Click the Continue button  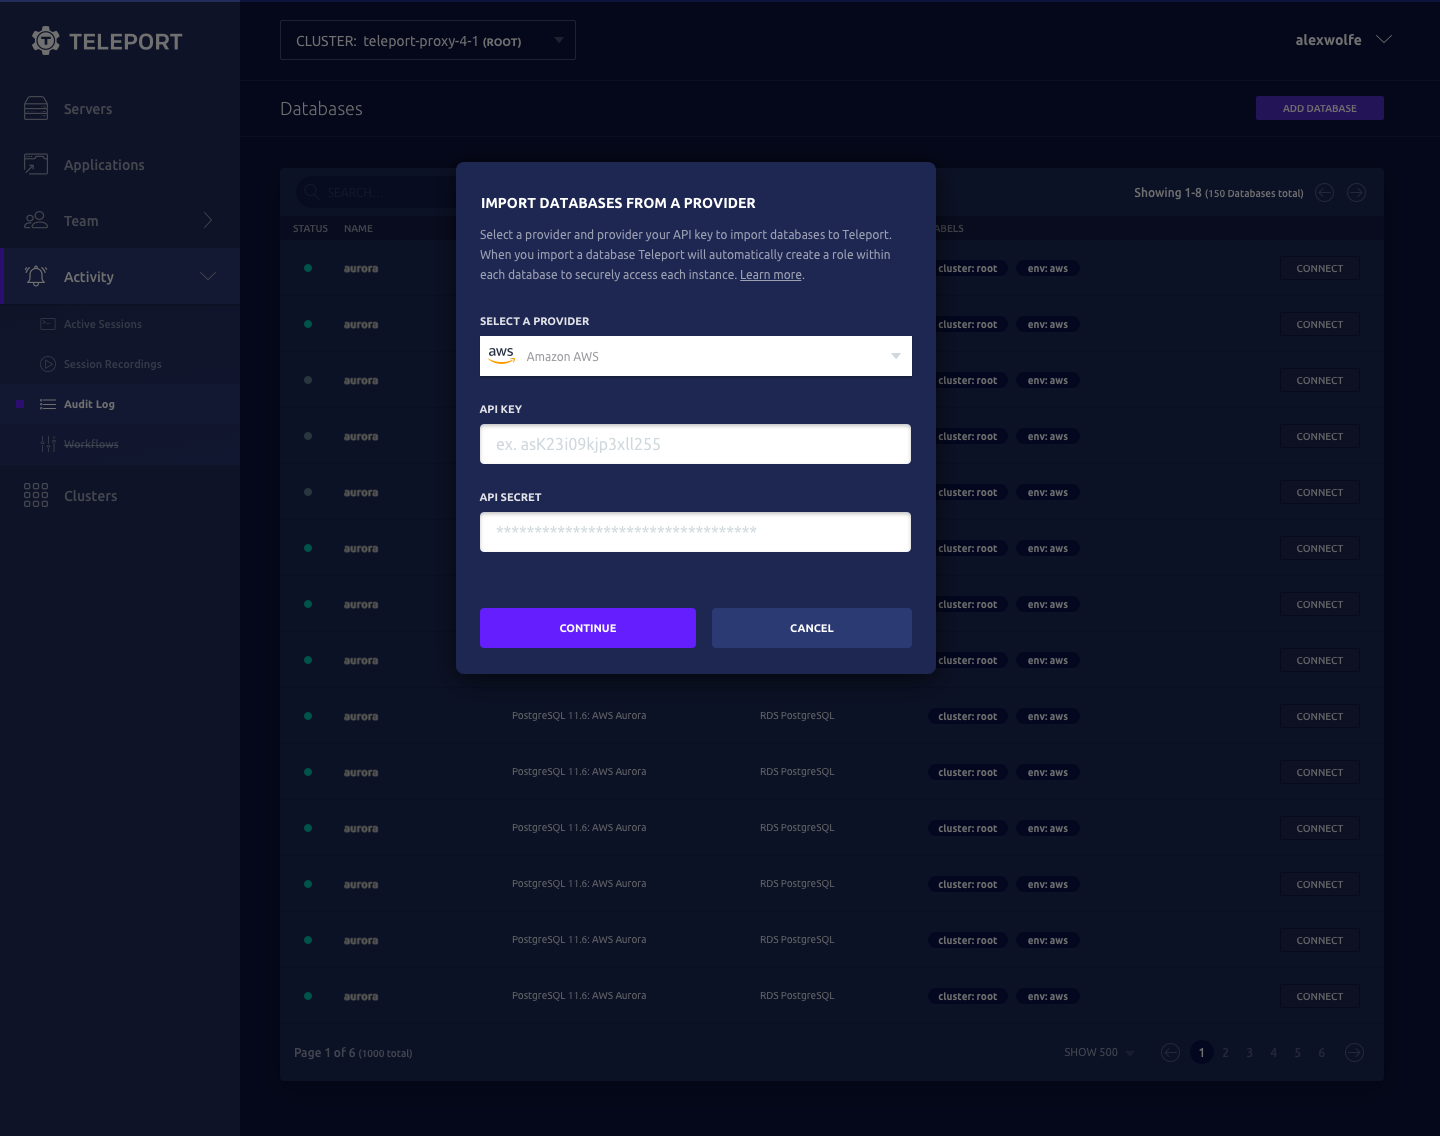(587, 628)
